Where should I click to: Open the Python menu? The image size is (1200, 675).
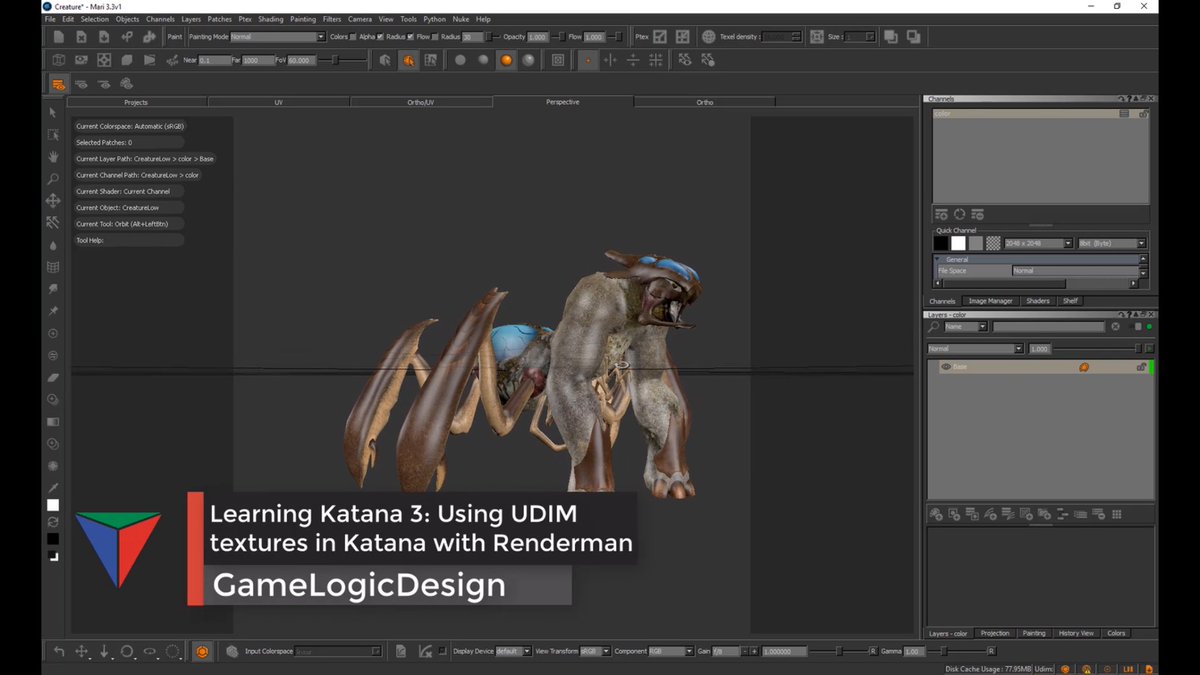434,19
